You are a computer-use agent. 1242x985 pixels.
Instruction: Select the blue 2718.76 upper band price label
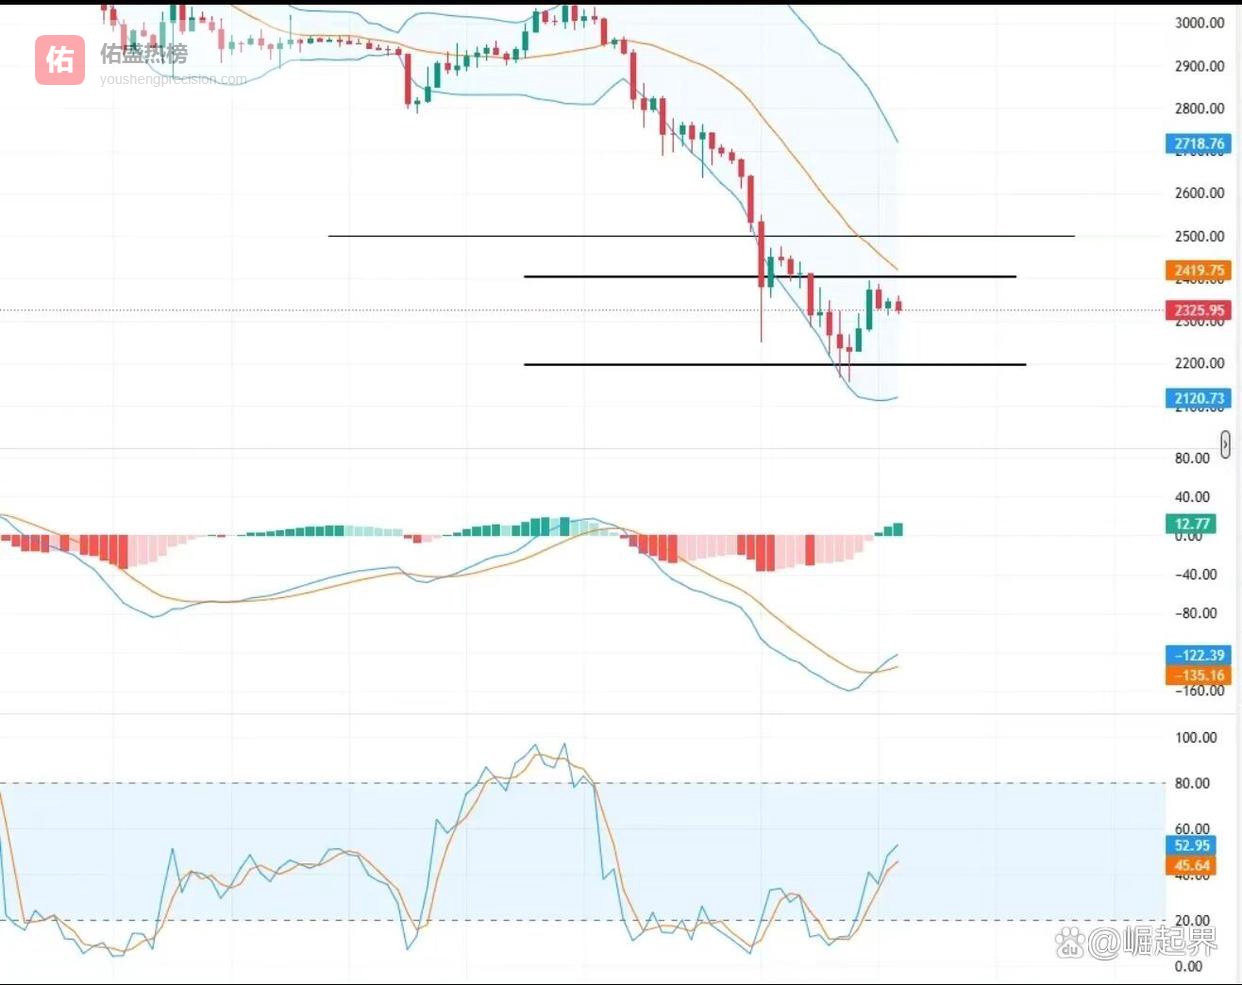pos(1199,144)
